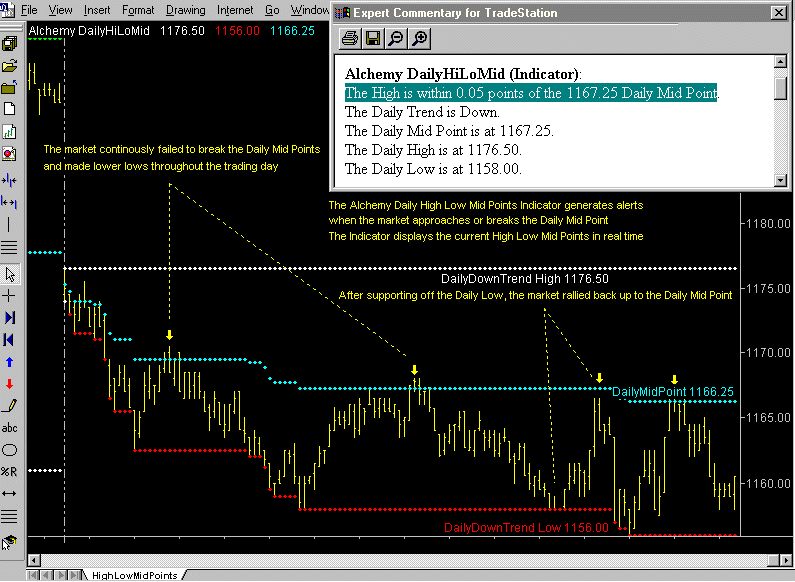Screen dimensions: 795x582
Task: Click the blue skip-backward arrow icon
Action: 9,340
